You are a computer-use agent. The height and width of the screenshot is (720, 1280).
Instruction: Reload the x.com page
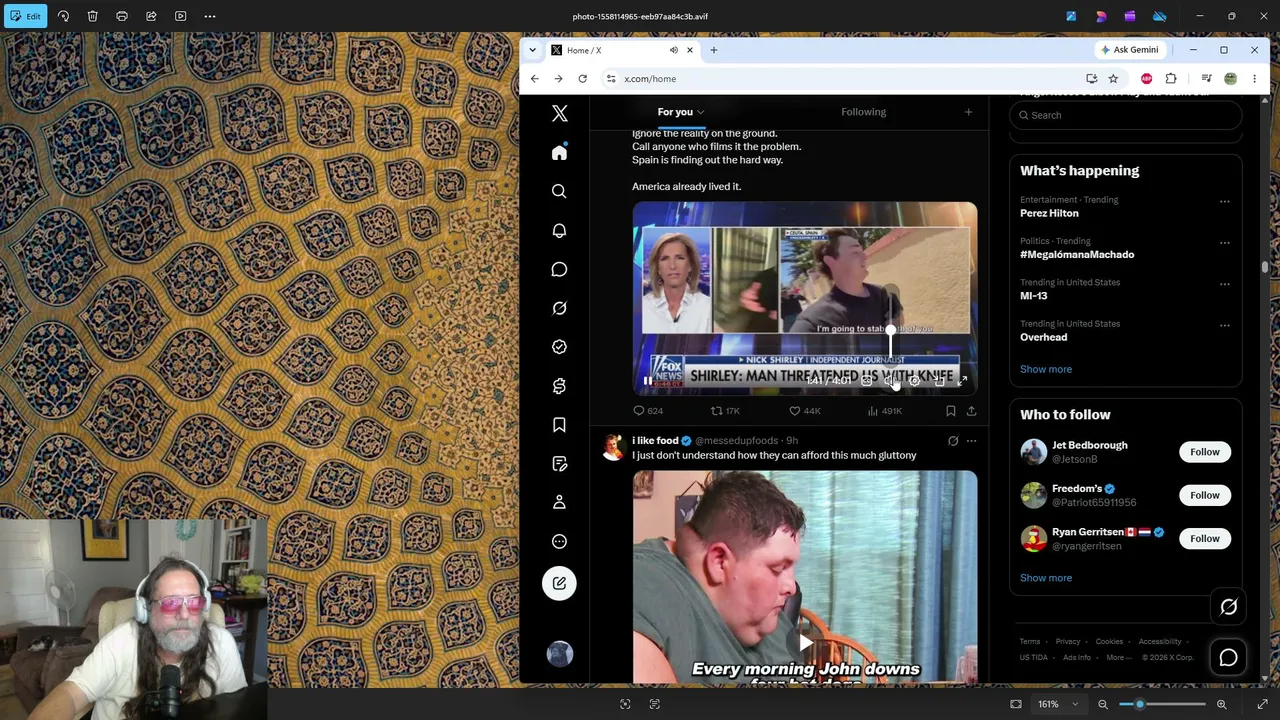(582, 79)
